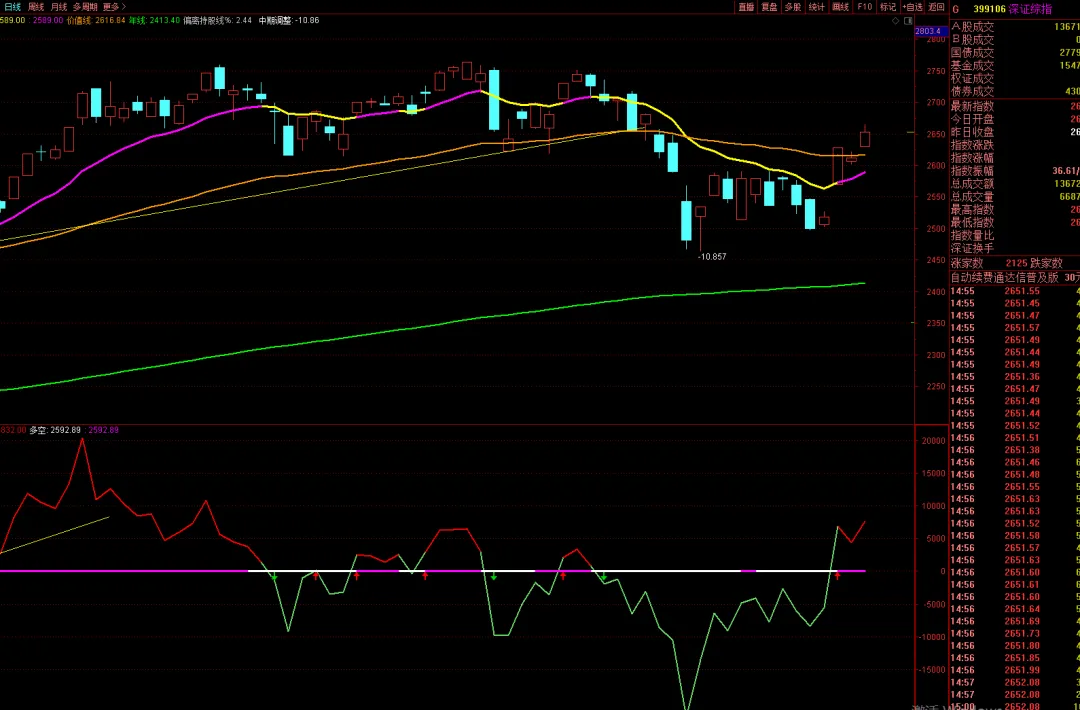
Task: Select the 指数涨跌 row
Action: tap(1015, 145)
